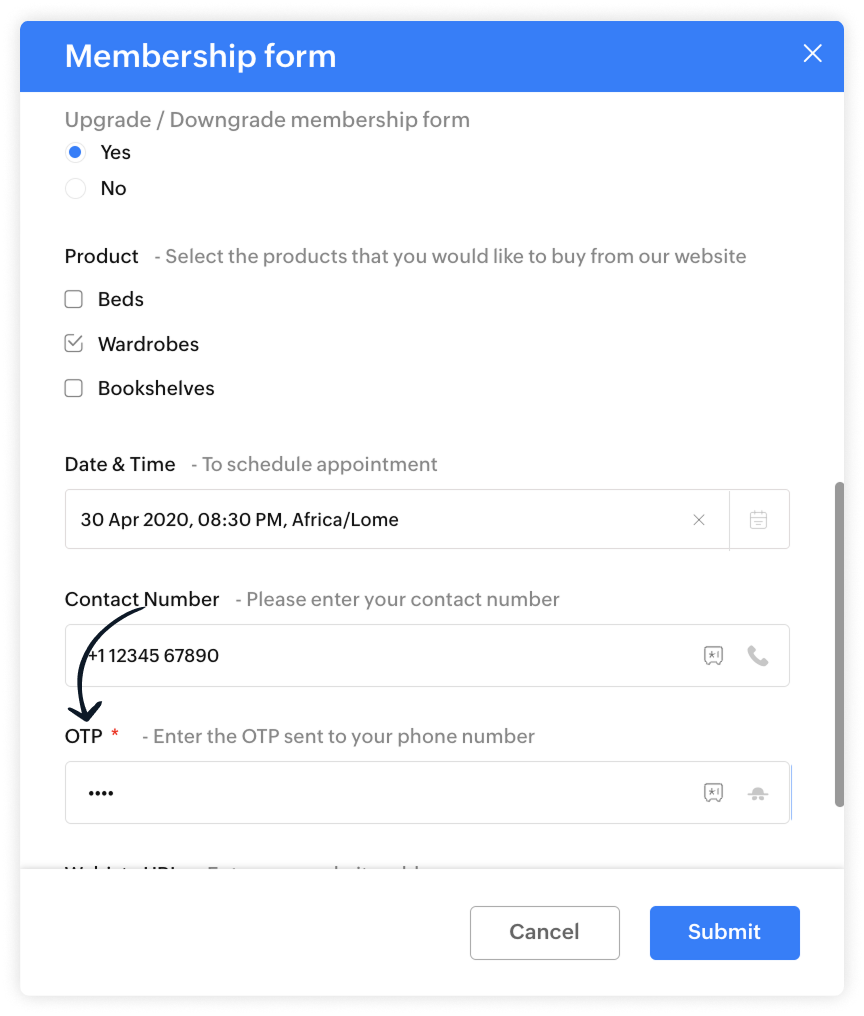Viewport: 864px width, 1016px height.
Task: Click the masked-text icon in OTP field
Action: pos(714,792)
